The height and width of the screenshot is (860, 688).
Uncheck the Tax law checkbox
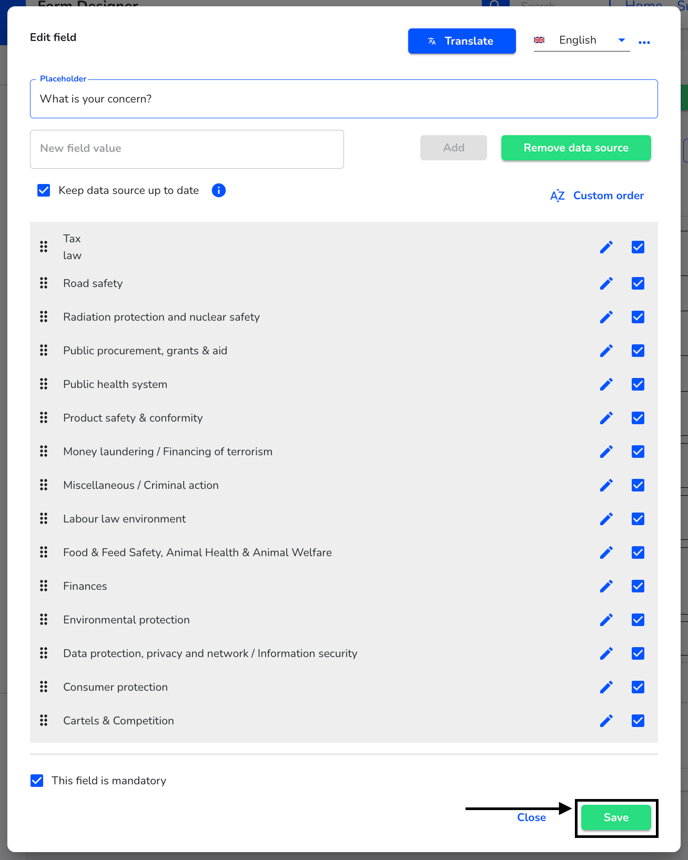(638, 247)
